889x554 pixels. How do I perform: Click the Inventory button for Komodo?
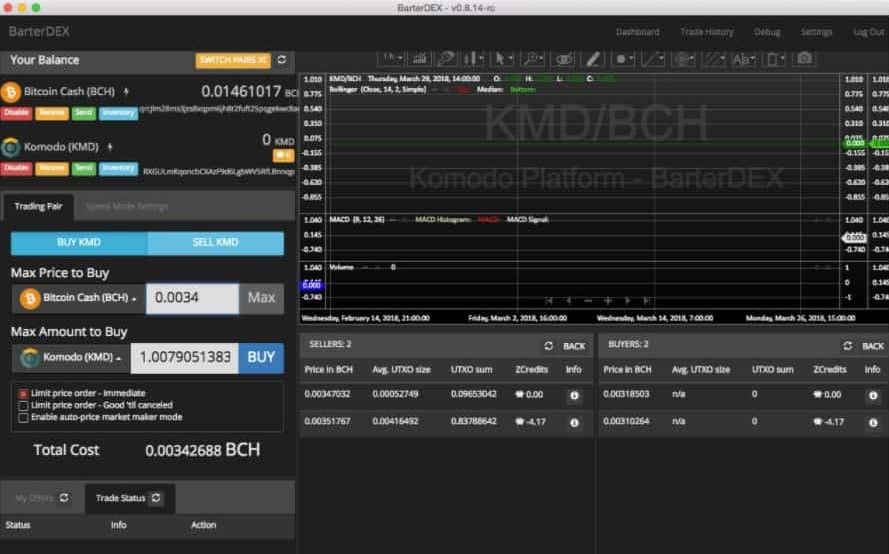pyautogui.click(x=118, y=168)
